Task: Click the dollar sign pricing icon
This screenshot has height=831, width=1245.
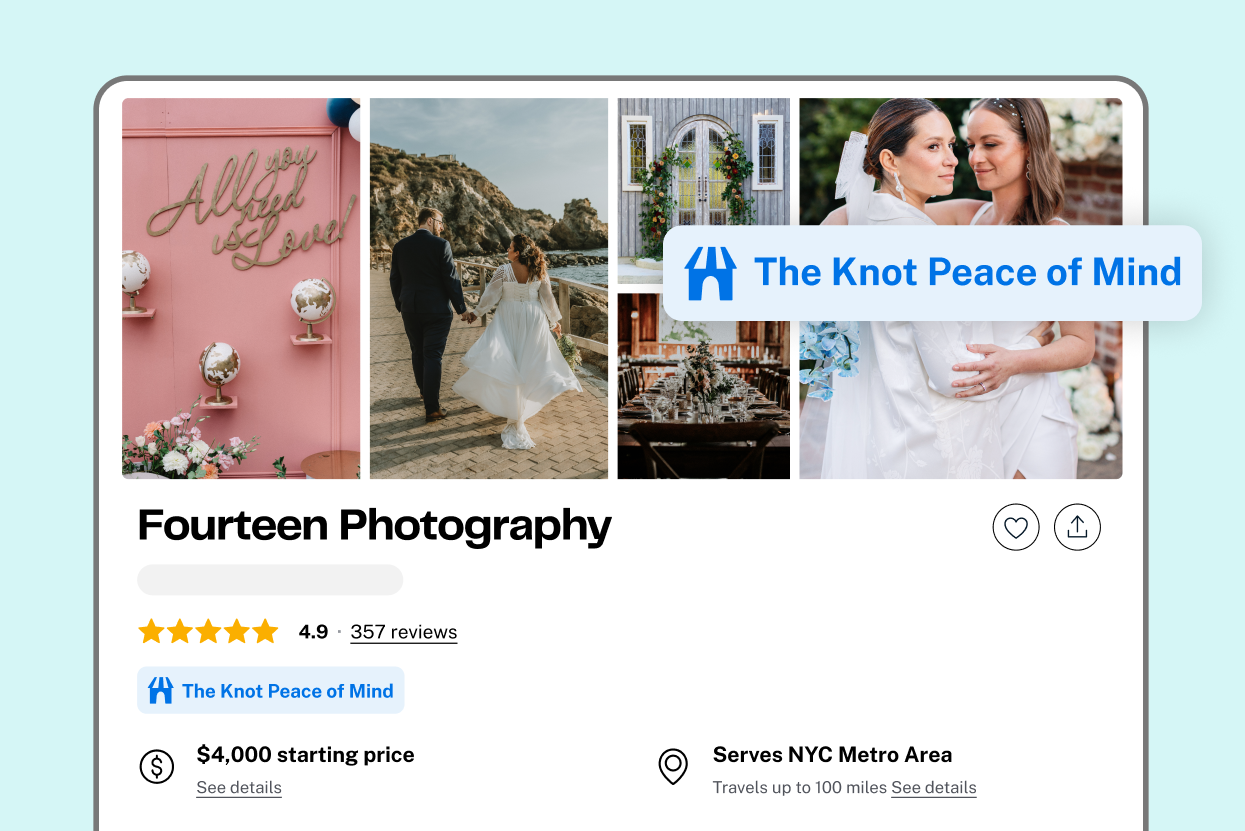Action: [156, 767]
